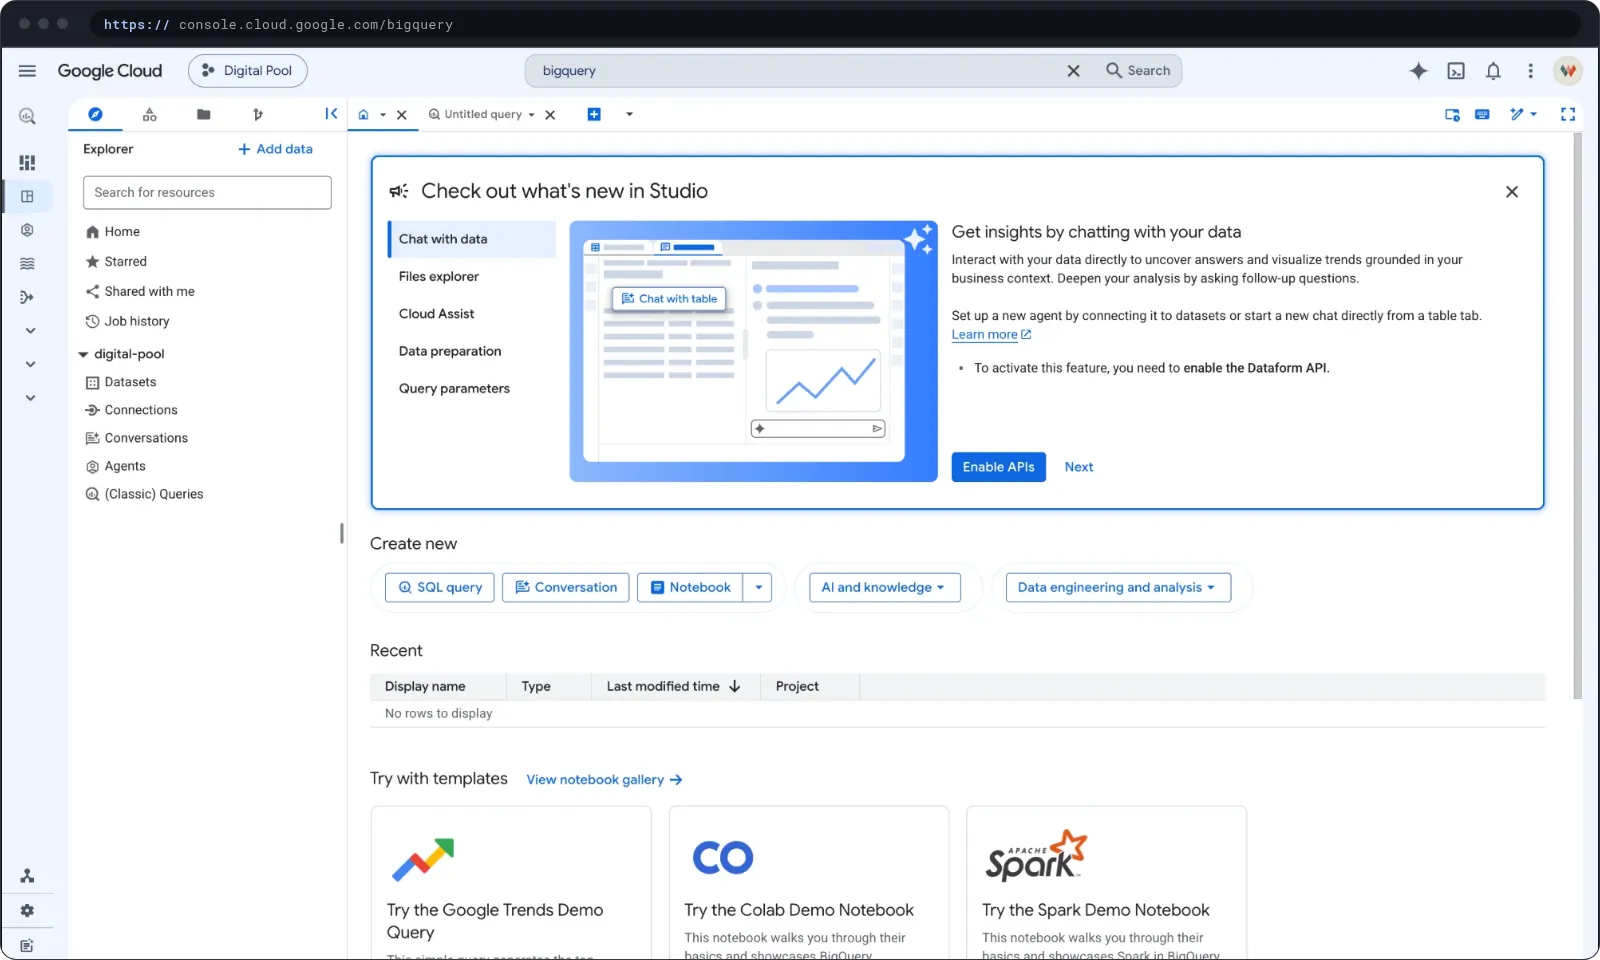The width and height of the screenshot is (1600, 960).
Task: Open the release notes icon at bottom left
Action: [x=27, y=946]
